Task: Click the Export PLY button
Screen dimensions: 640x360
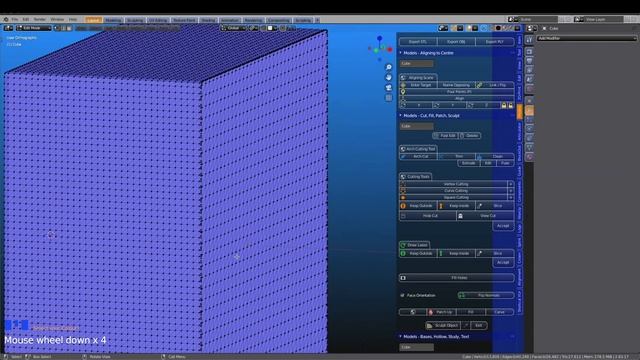Action: [494, 42]
